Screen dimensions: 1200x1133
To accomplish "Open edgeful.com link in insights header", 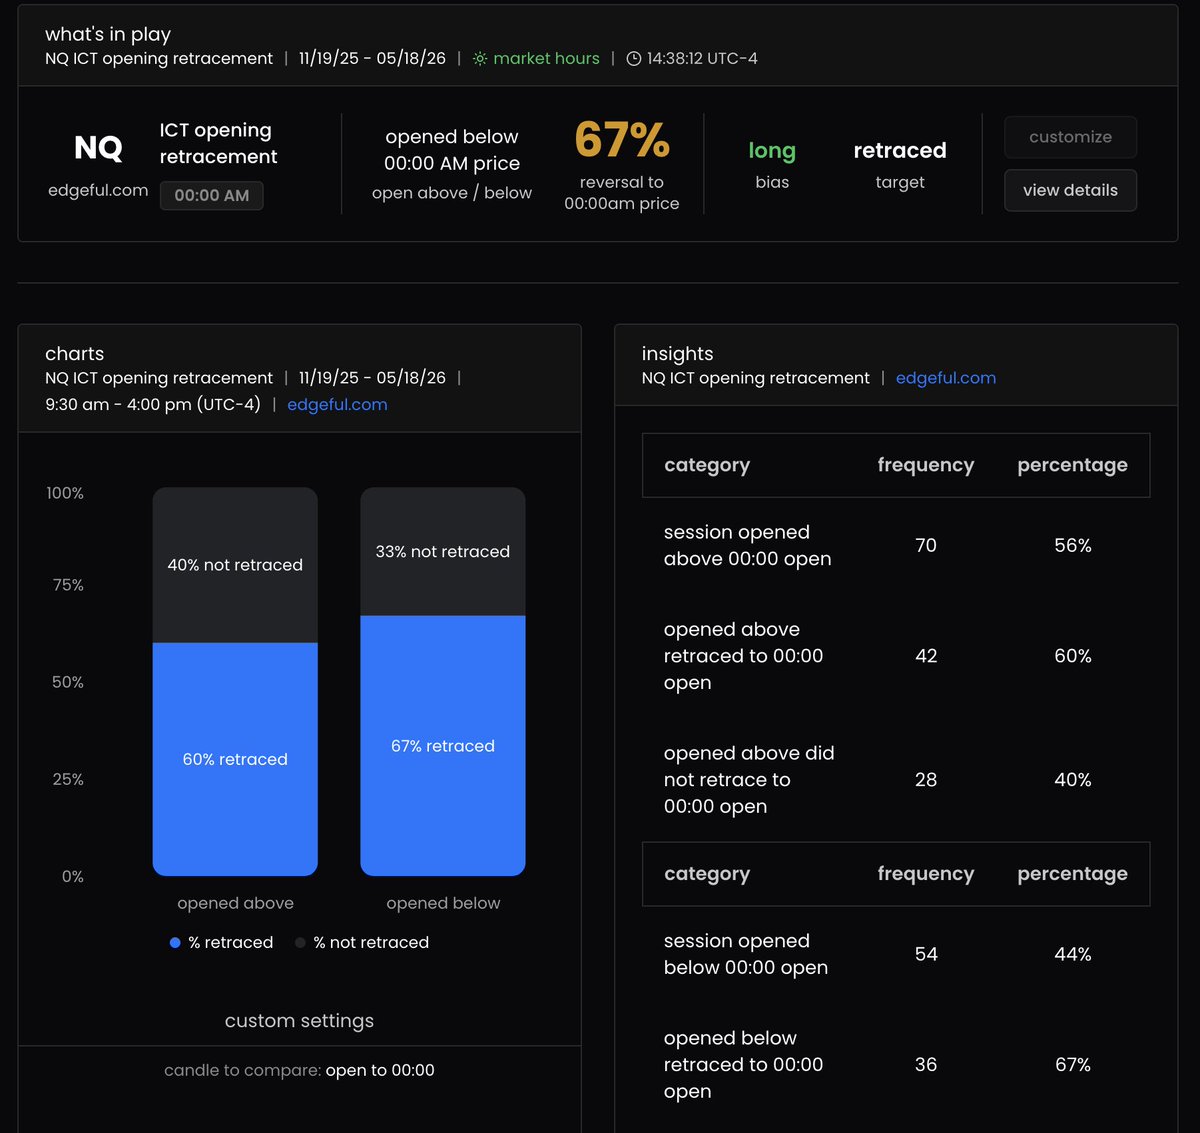I will coord(946,378).
